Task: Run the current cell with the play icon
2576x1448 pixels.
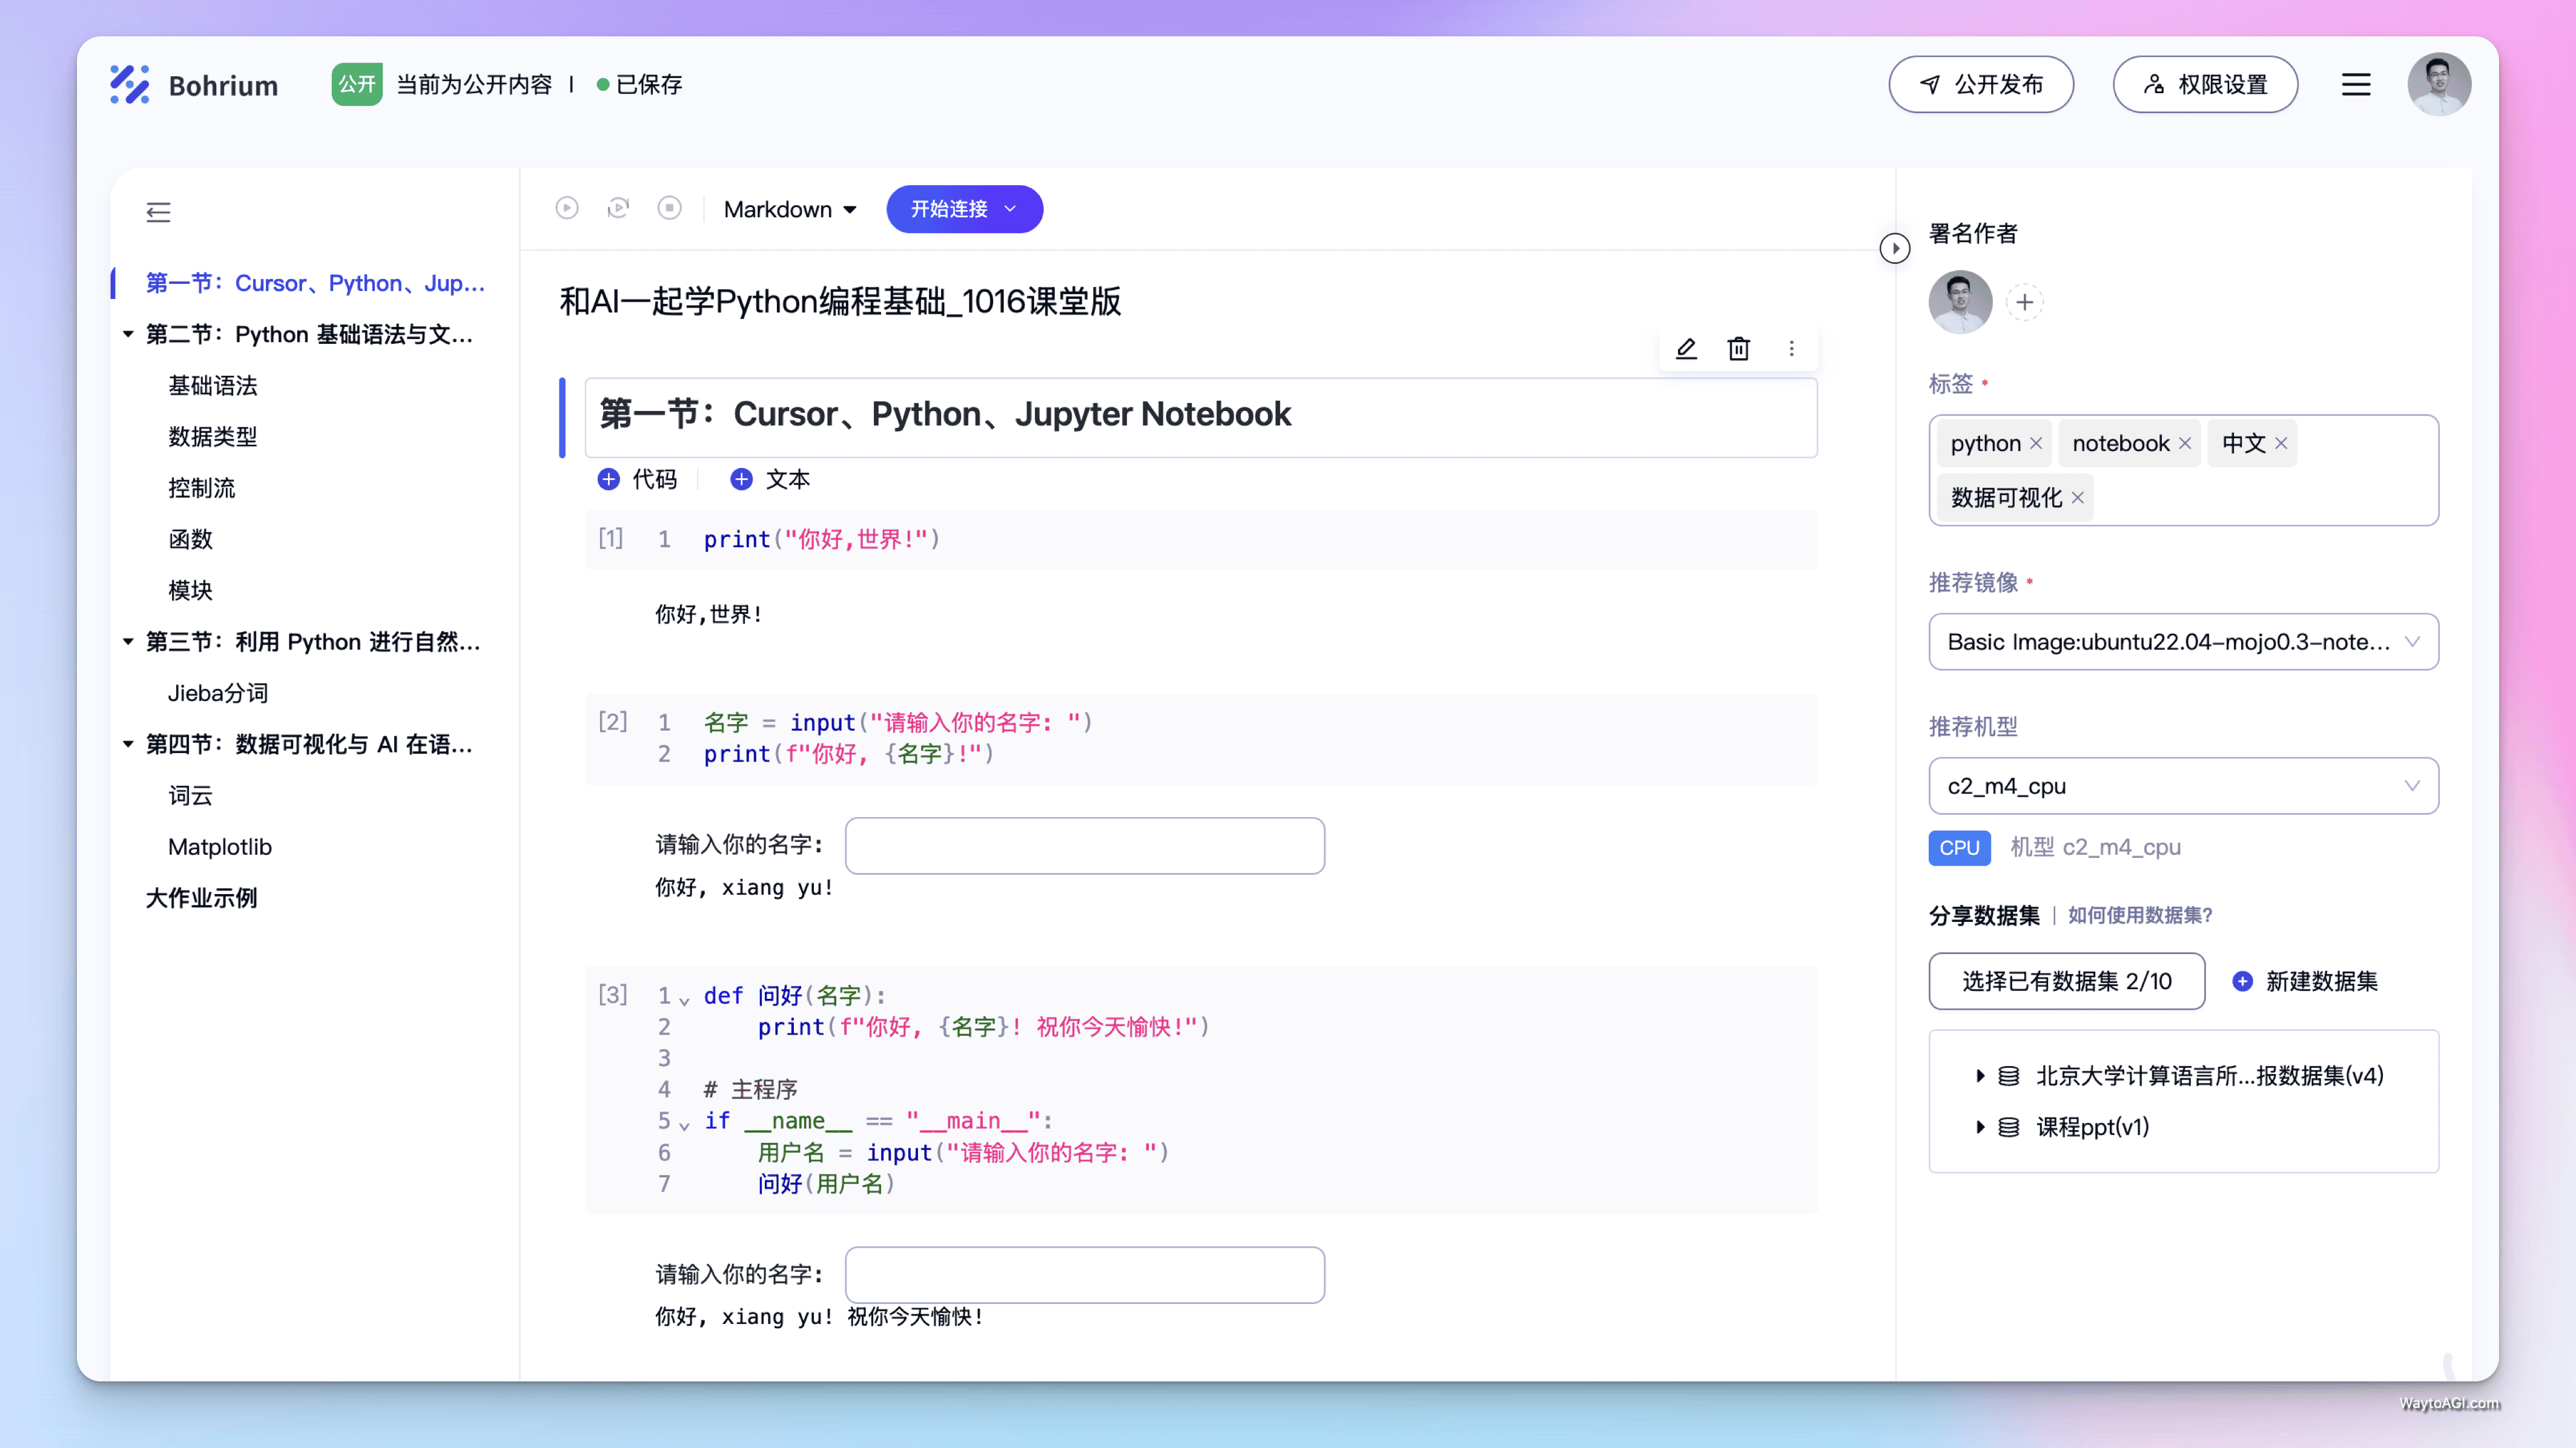Action: tap(567, 208)
